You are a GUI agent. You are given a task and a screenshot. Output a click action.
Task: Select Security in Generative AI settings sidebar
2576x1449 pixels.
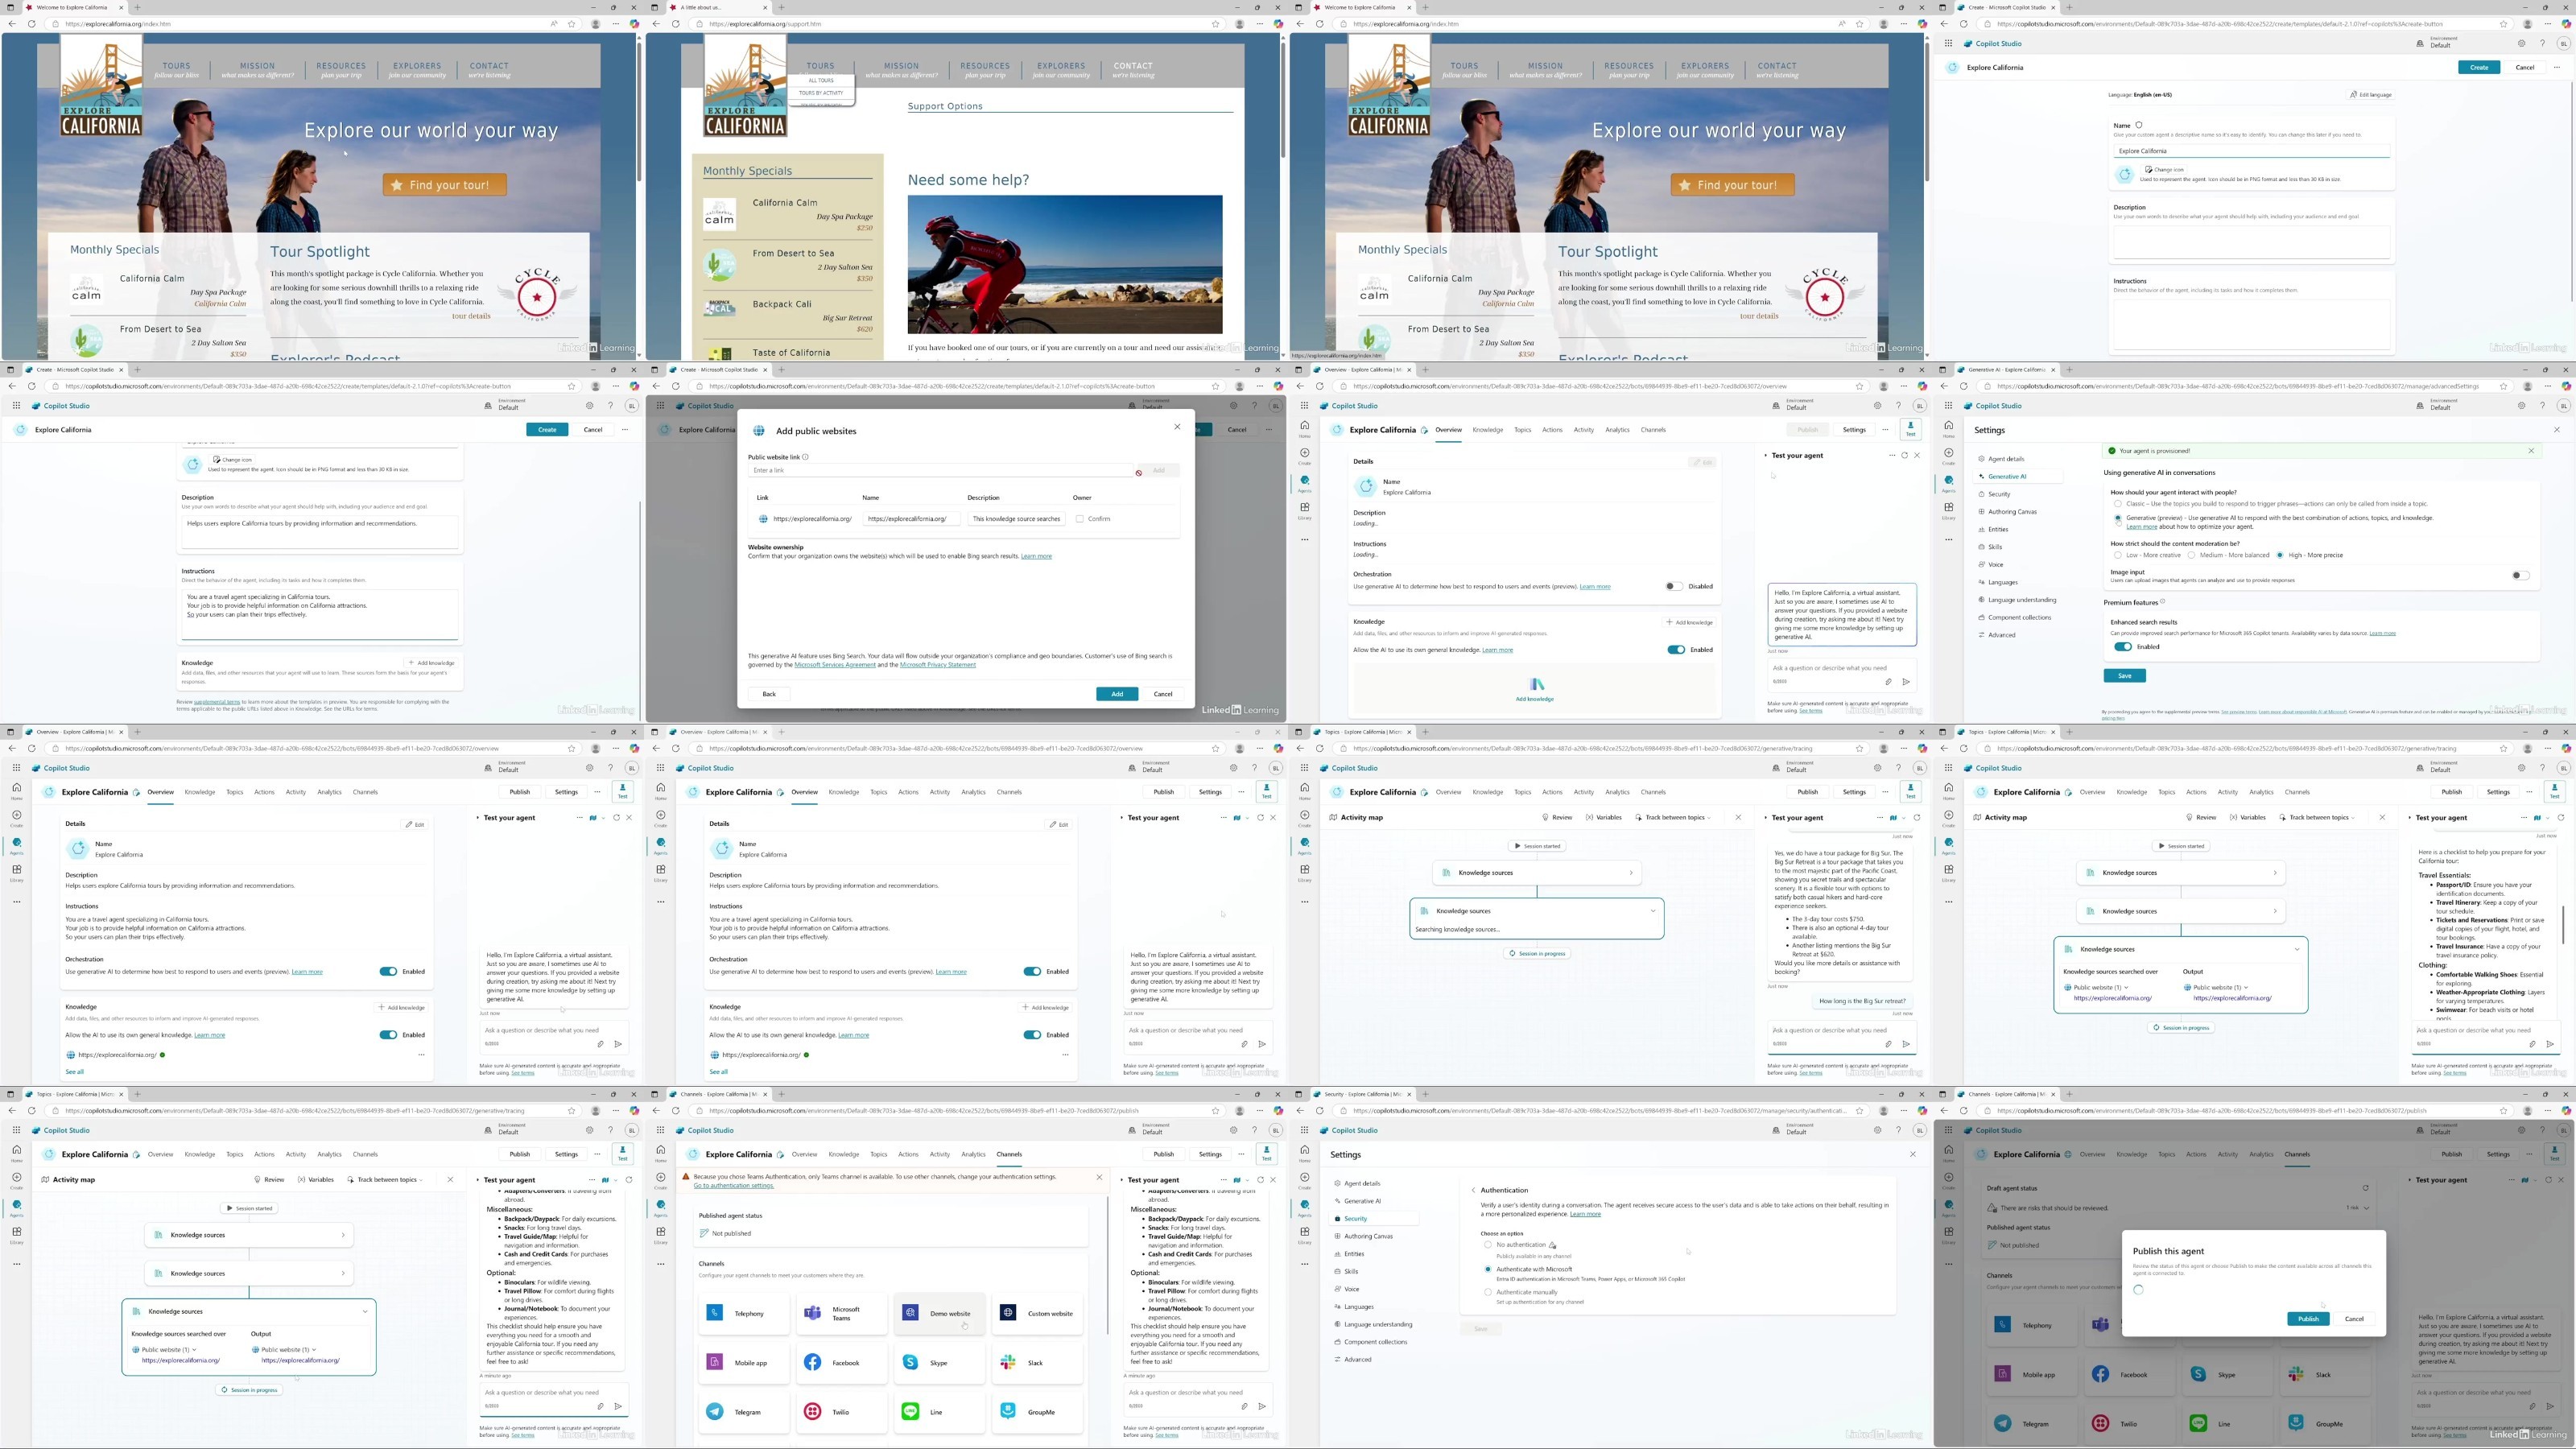coord(1999,494)
